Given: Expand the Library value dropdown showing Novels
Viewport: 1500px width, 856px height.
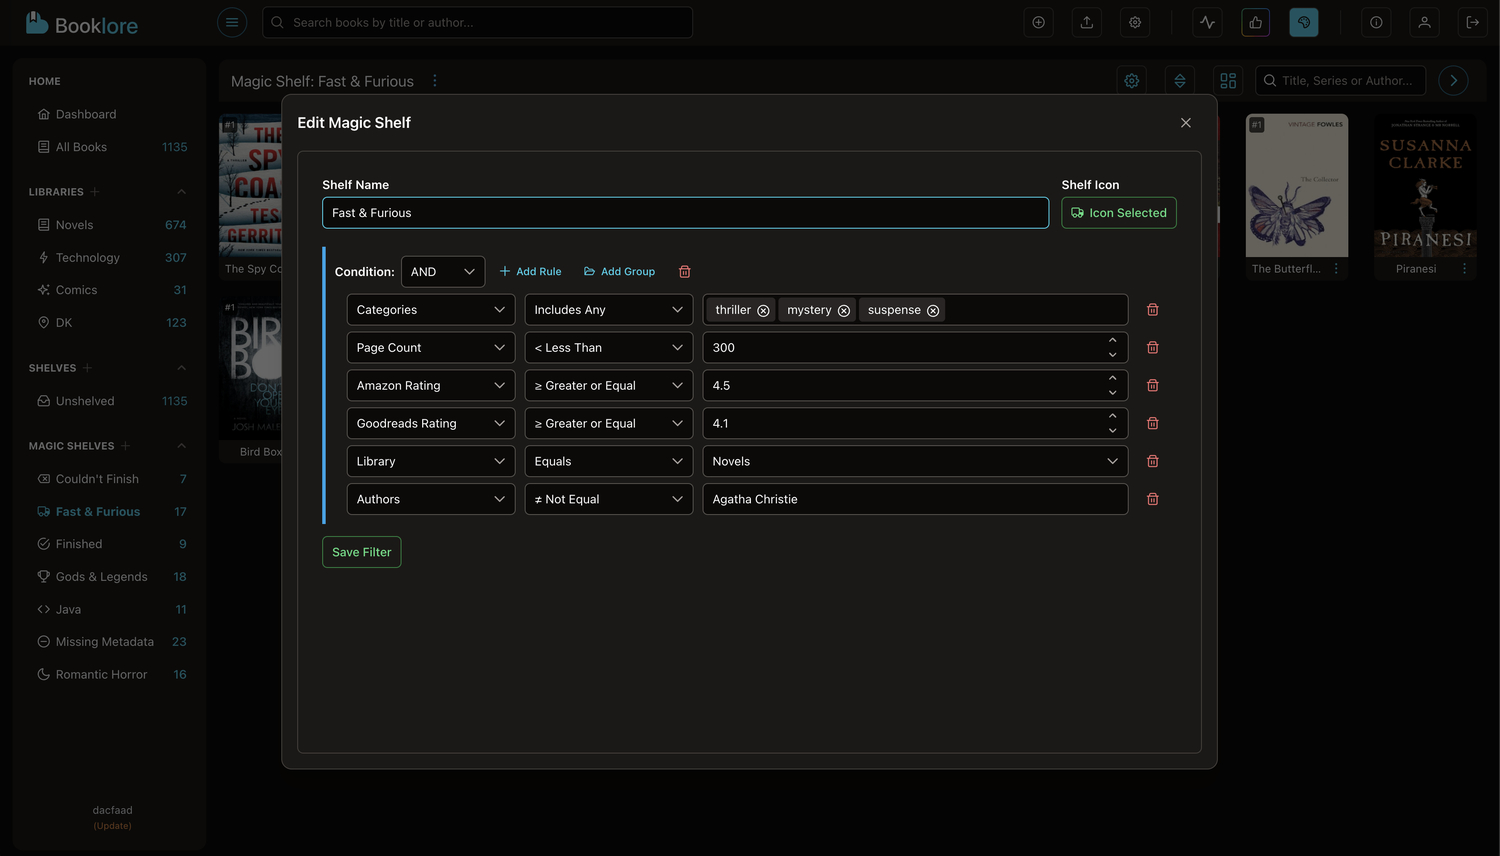Looking at the screenshot, I should [914, 461].
